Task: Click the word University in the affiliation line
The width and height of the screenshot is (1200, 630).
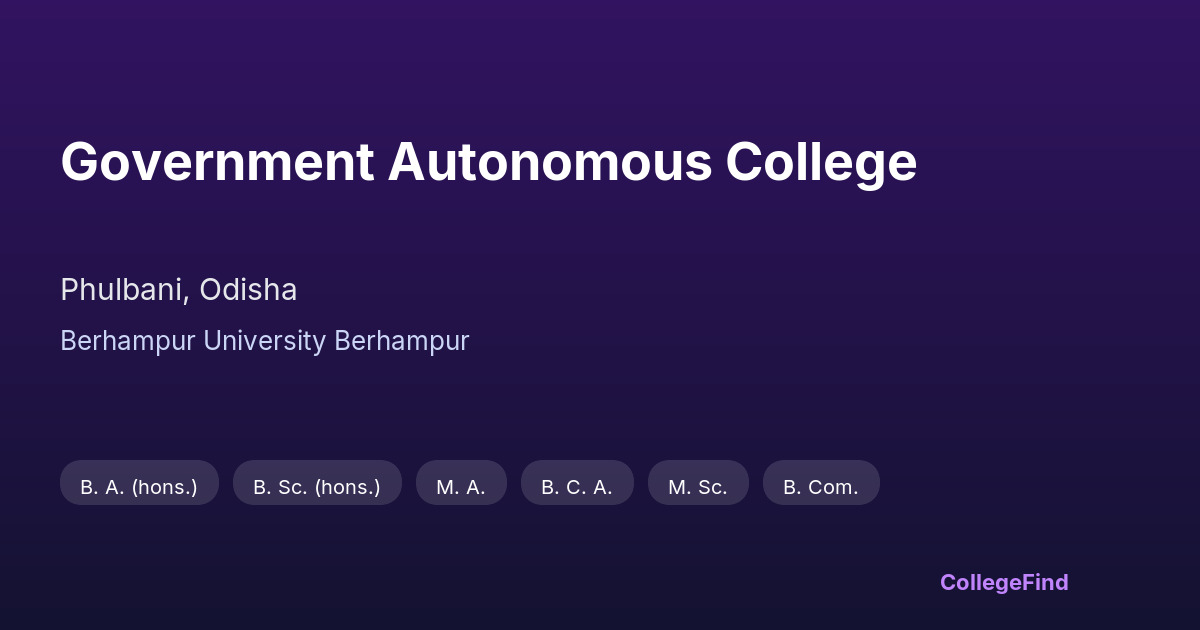Action: coord(264,341)
